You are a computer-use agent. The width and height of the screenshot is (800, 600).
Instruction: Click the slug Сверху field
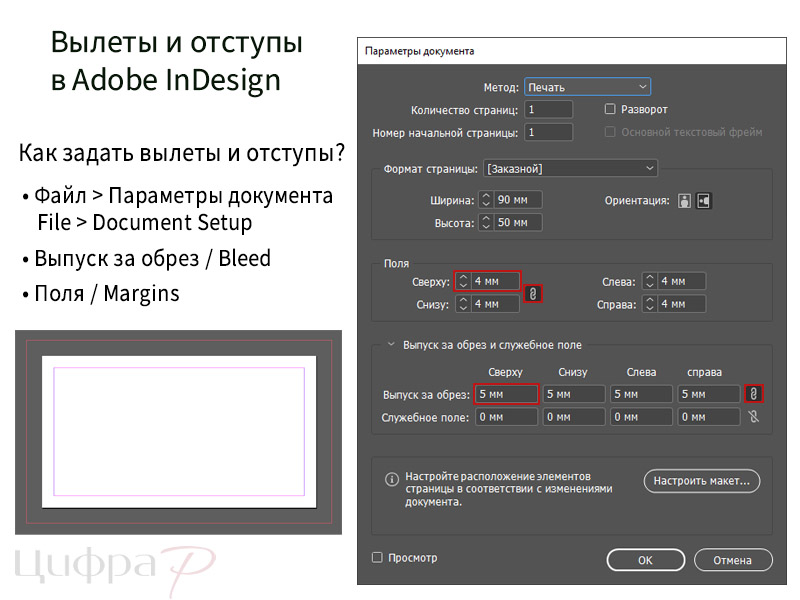(506, 417)
